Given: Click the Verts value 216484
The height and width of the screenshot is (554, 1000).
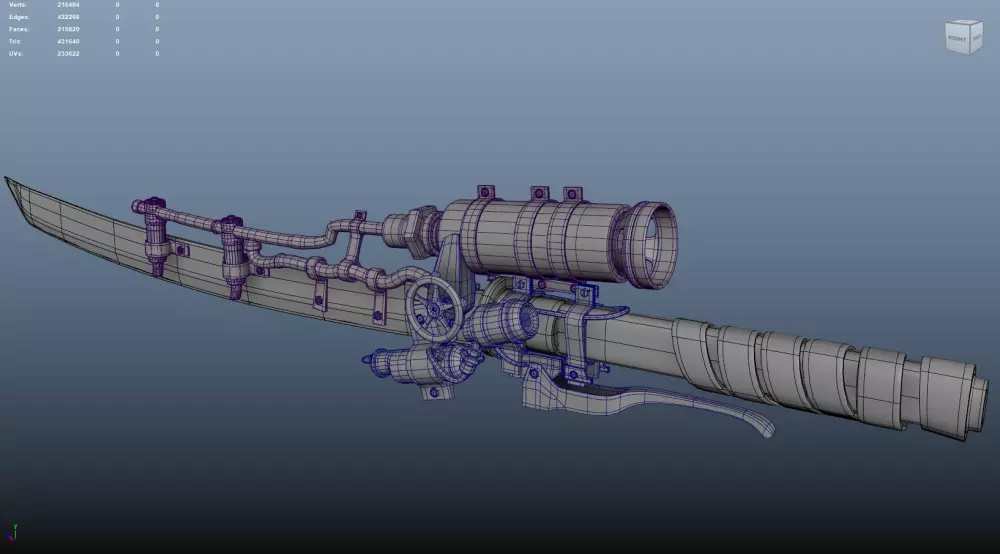Looking at the screenshot, I should point(68,4).
